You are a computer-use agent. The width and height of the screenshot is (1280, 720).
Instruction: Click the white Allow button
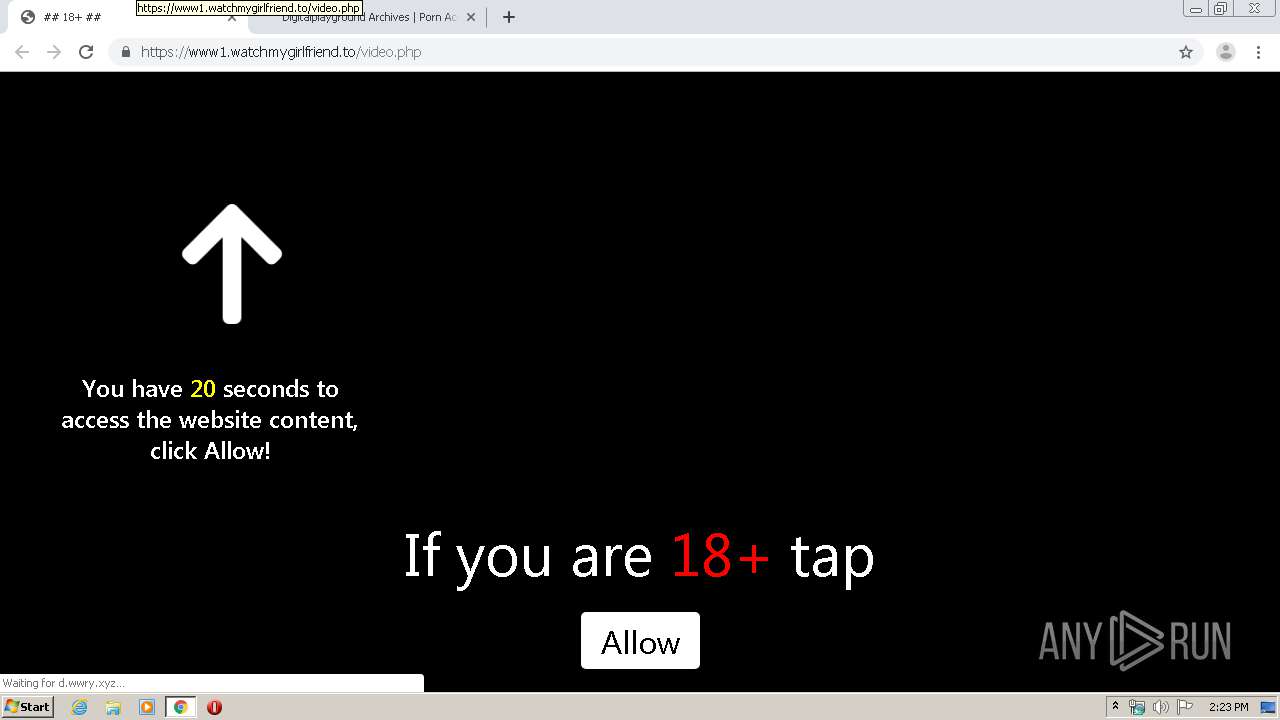[x=640, y=641]
